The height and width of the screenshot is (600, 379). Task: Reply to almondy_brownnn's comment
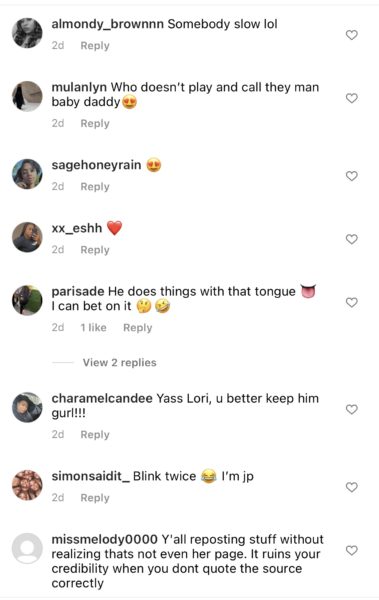tap(95, 46)
